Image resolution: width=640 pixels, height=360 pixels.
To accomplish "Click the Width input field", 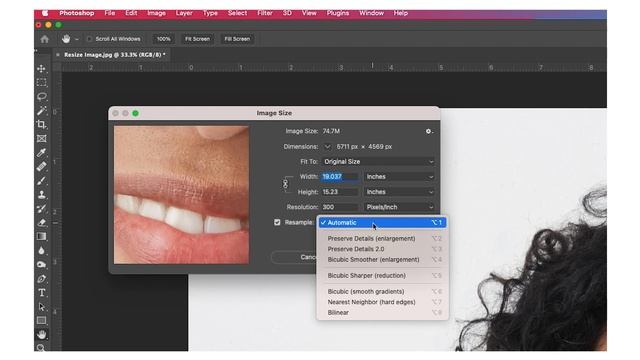I will click(340, 177).
